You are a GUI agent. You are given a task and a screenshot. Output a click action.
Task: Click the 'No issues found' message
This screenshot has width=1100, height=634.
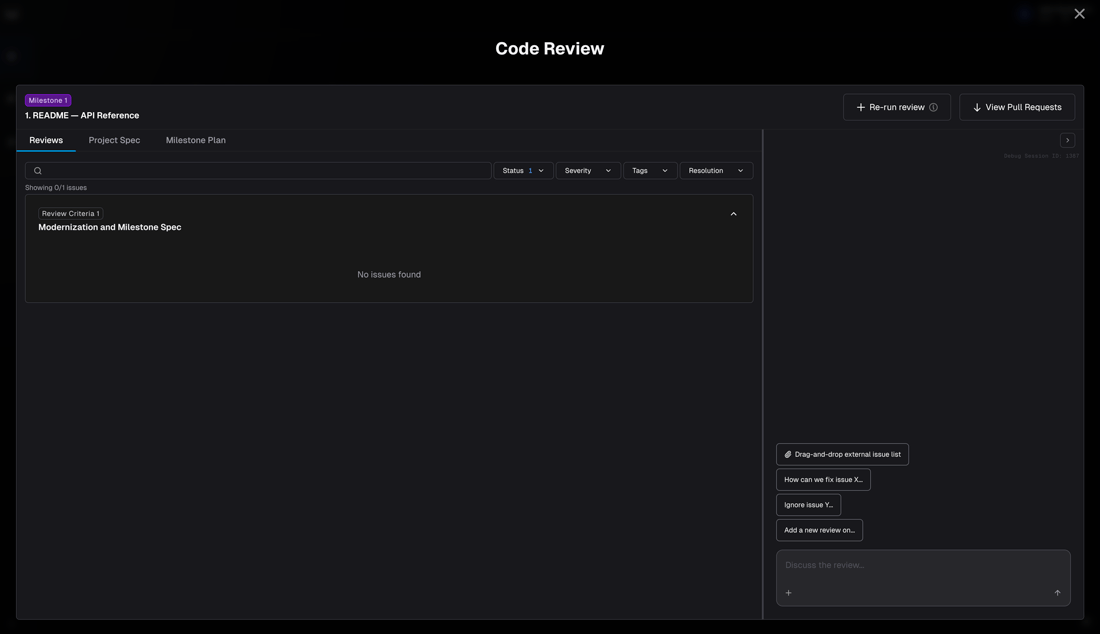pos(389,275)
